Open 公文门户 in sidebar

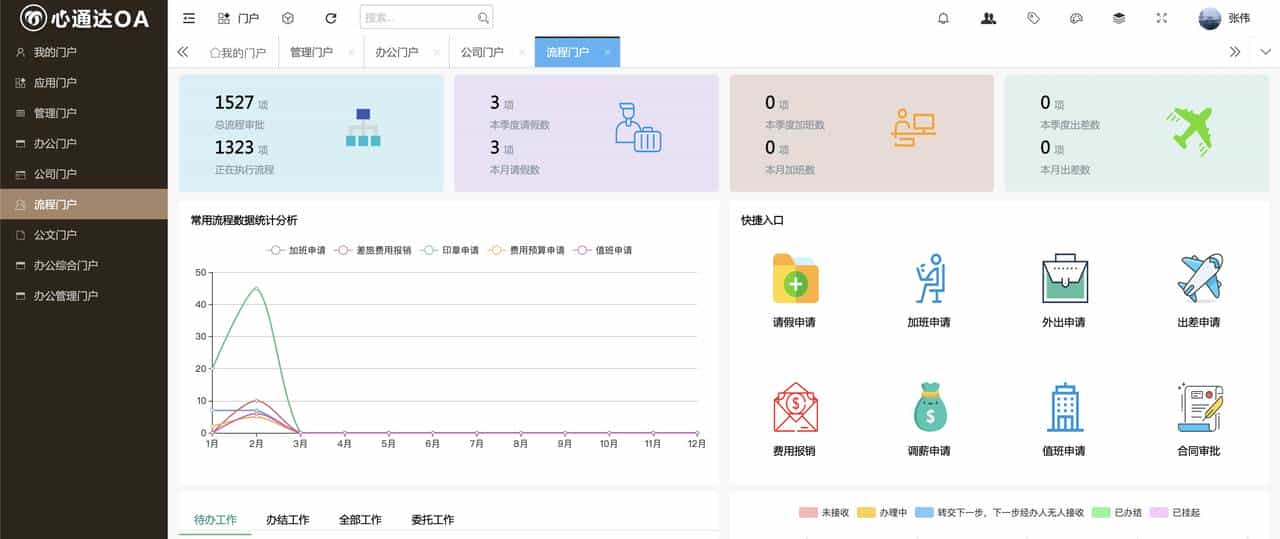click(x=84, y=235)
